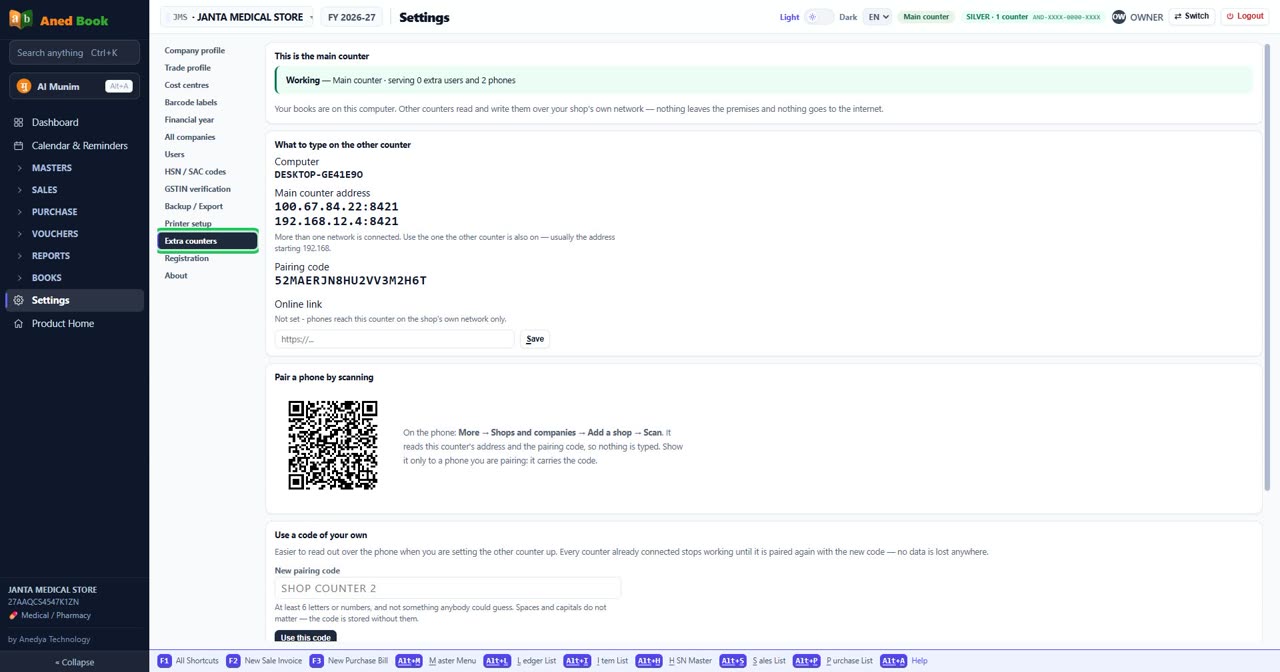Click the pairing QR code image
The height and width of the screenshot is (672, 1280).
[333, 445]
